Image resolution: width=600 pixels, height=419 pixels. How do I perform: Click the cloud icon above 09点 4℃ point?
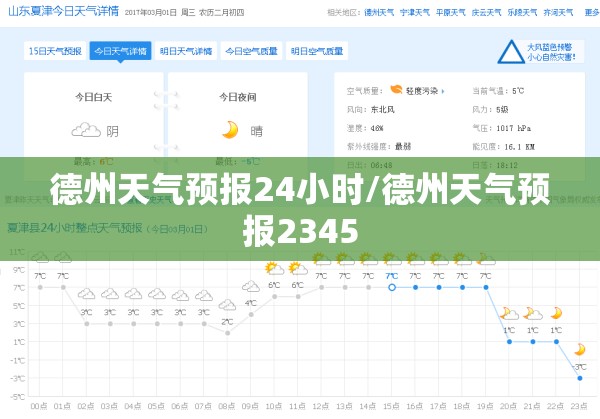point(251,286)
